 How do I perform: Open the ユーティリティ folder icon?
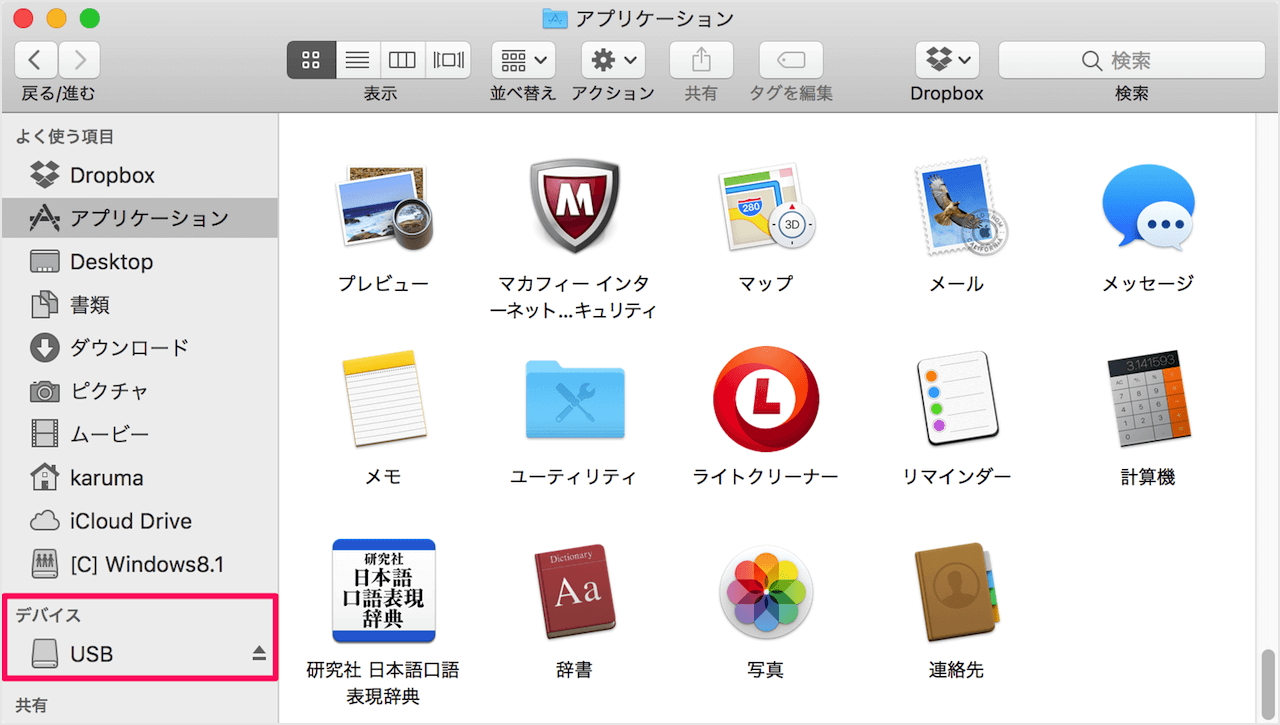click(574, 400)
